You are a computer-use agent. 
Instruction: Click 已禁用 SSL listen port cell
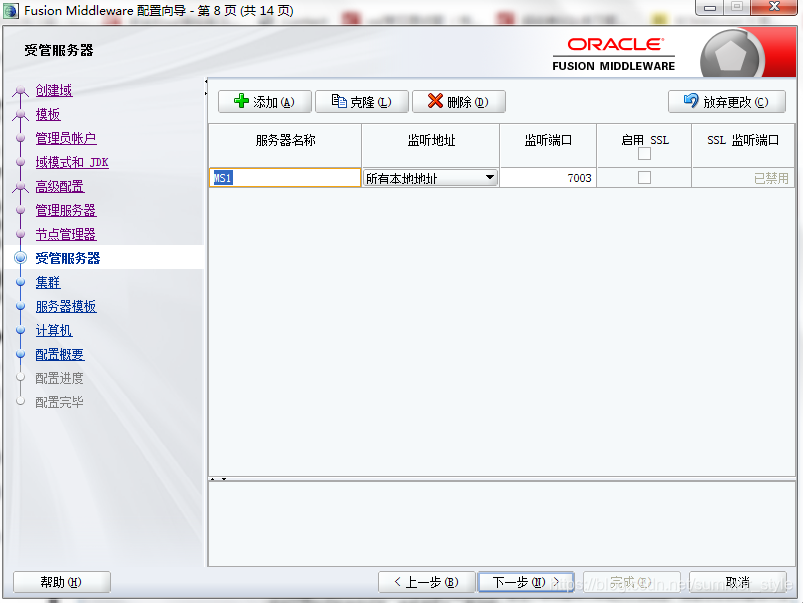tap(743, 178)
